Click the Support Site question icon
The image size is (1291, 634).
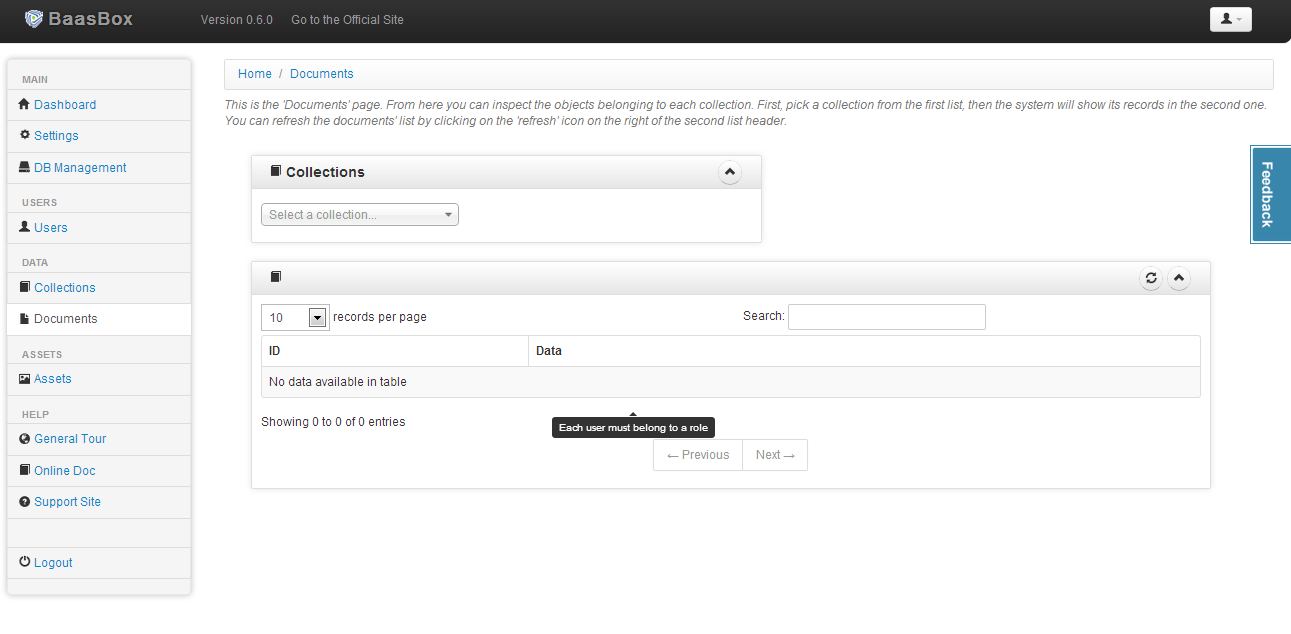click(x=25, y=501)
